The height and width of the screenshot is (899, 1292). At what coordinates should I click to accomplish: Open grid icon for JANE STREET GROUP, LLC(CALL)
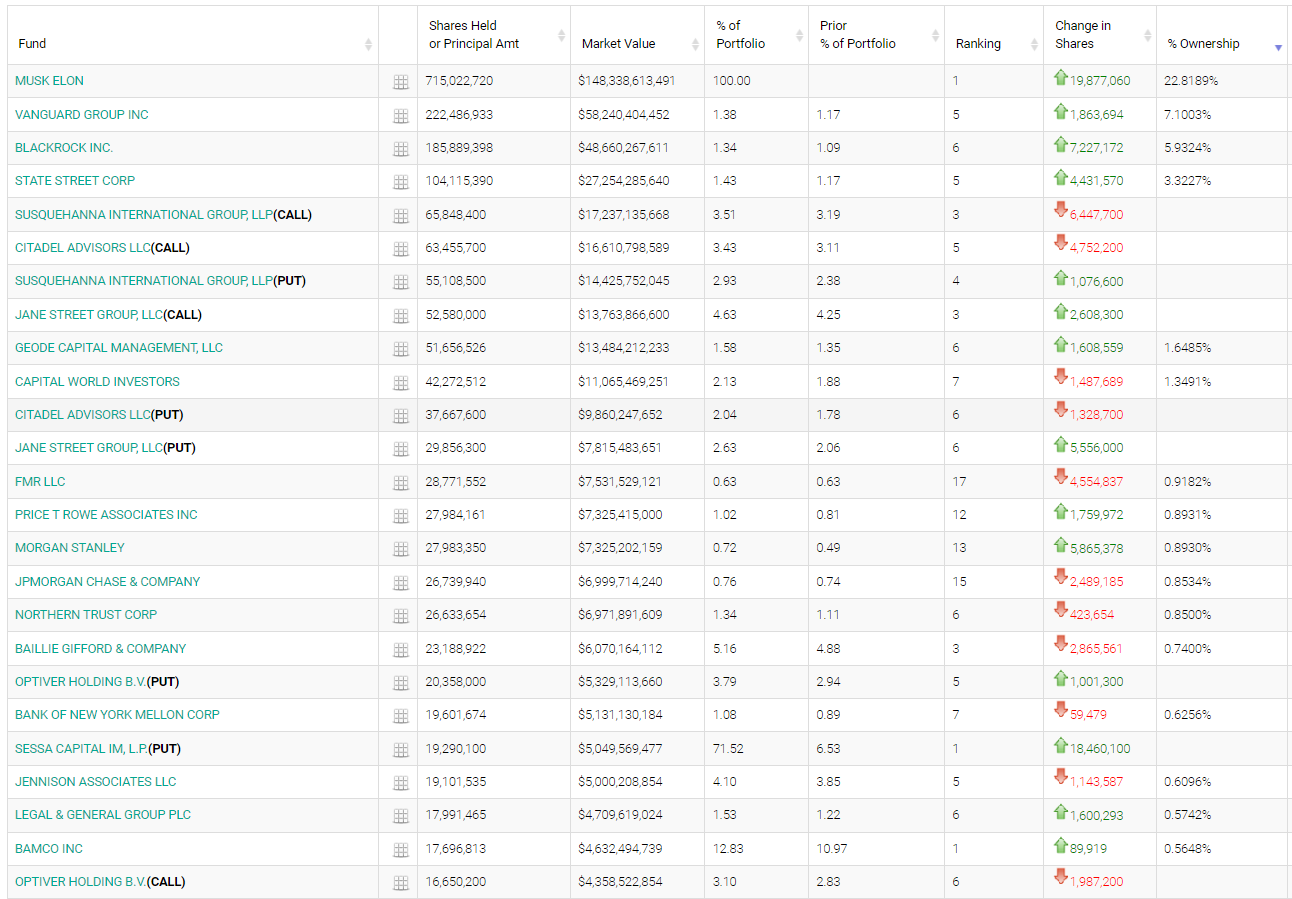(x=401, y=316)
